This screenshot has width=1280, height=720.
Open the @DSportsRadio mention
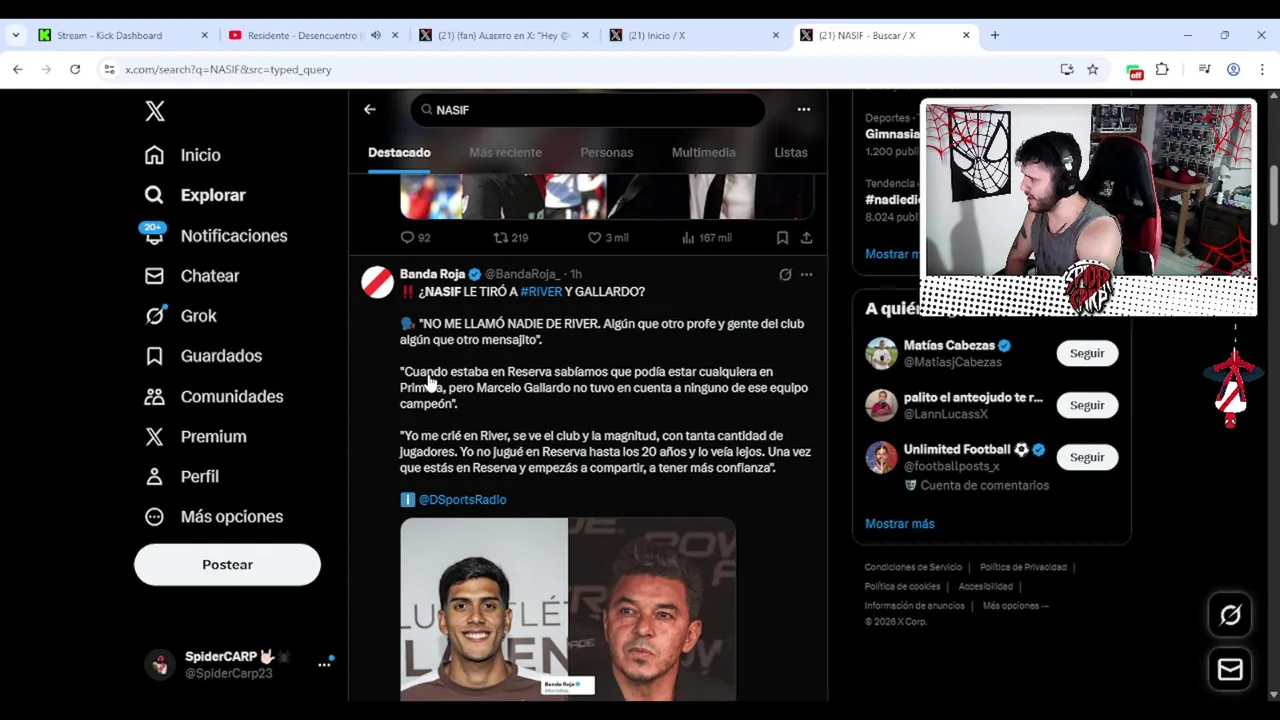462,500
